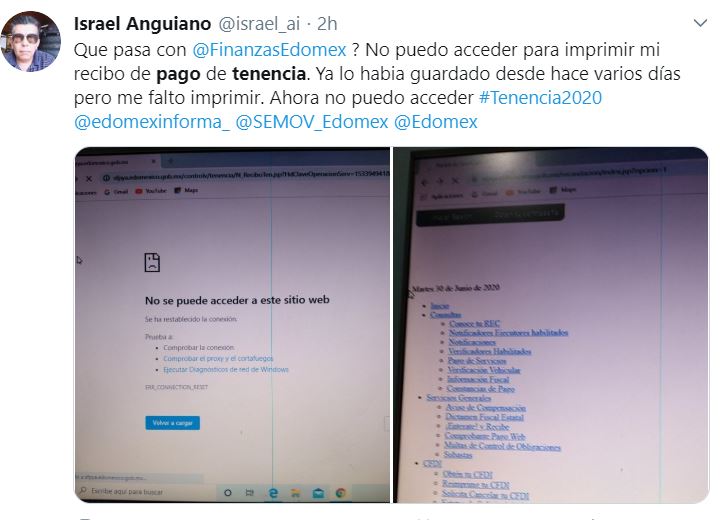View the left error page photo
720x520 pixels.
coord(232,325)
